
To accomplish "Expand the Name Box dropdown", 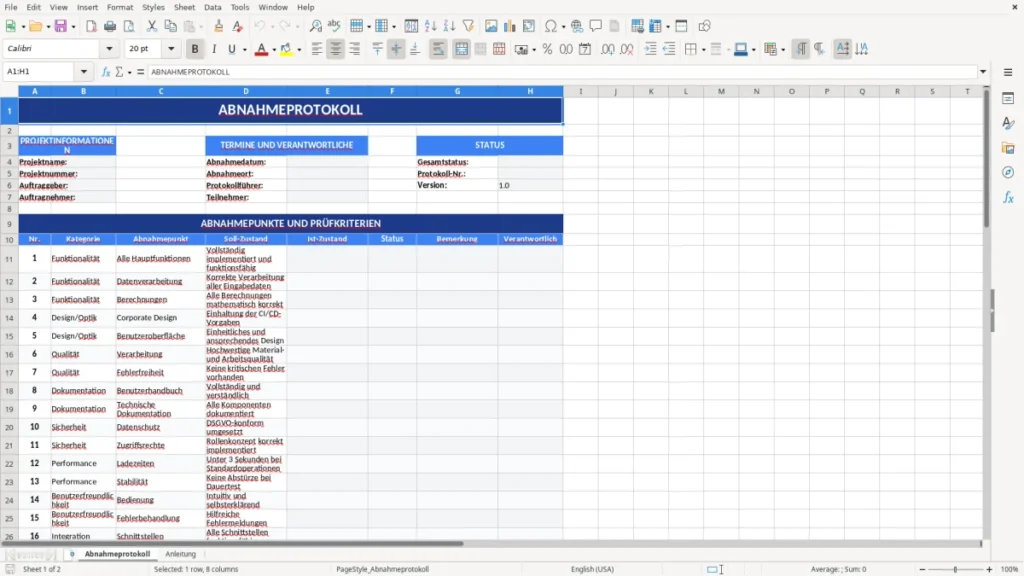I will (x=84, y=72).
